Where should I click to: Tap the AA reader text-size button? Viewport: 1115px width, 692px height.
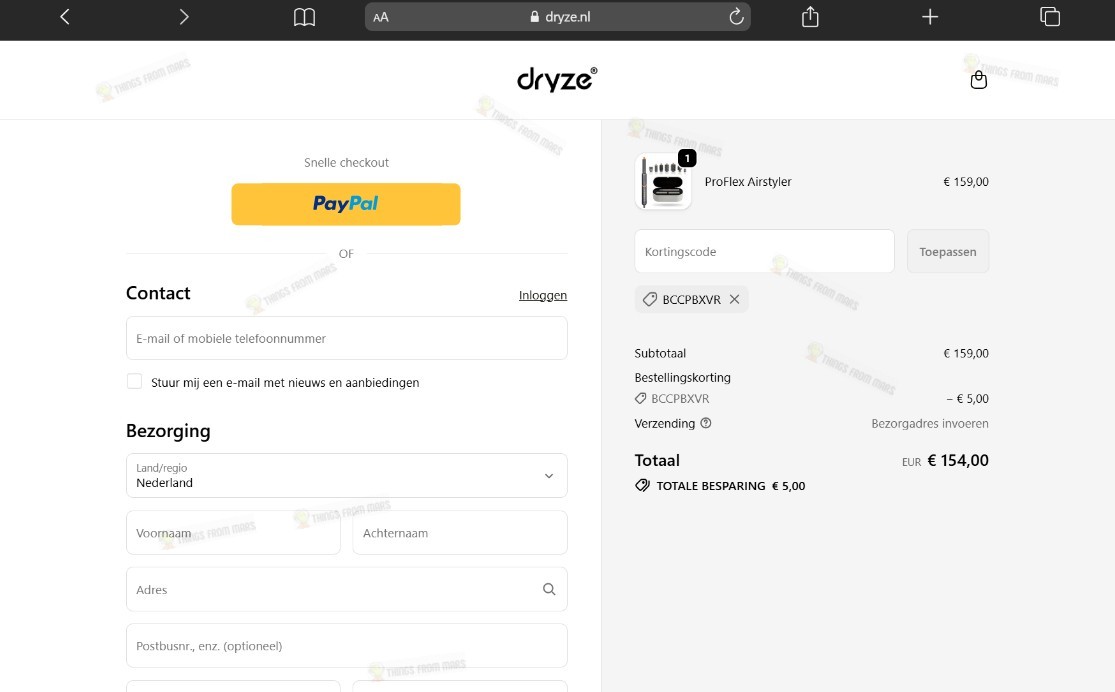[381, 17]
